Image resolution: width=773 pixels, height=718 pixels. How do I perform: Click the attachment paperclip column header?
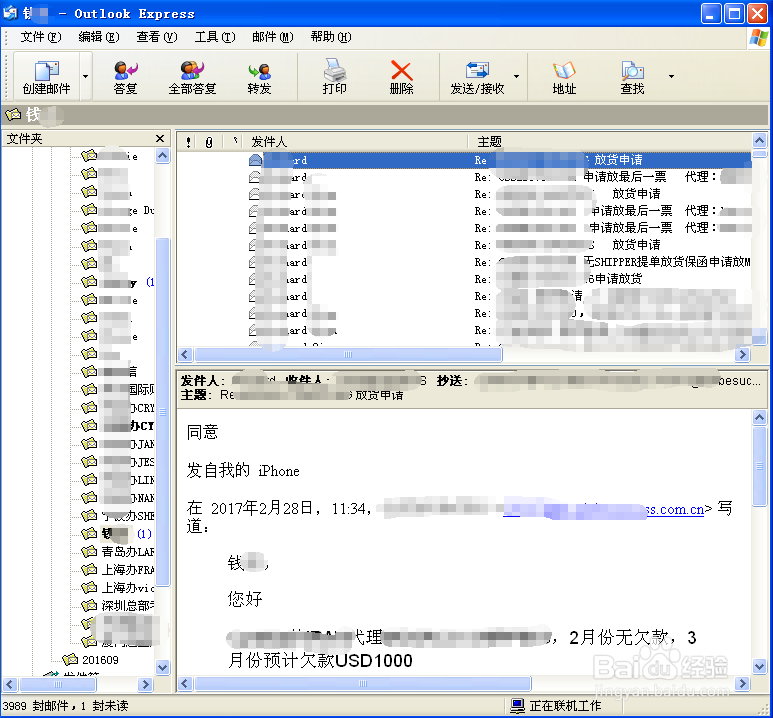pos(209,142)
